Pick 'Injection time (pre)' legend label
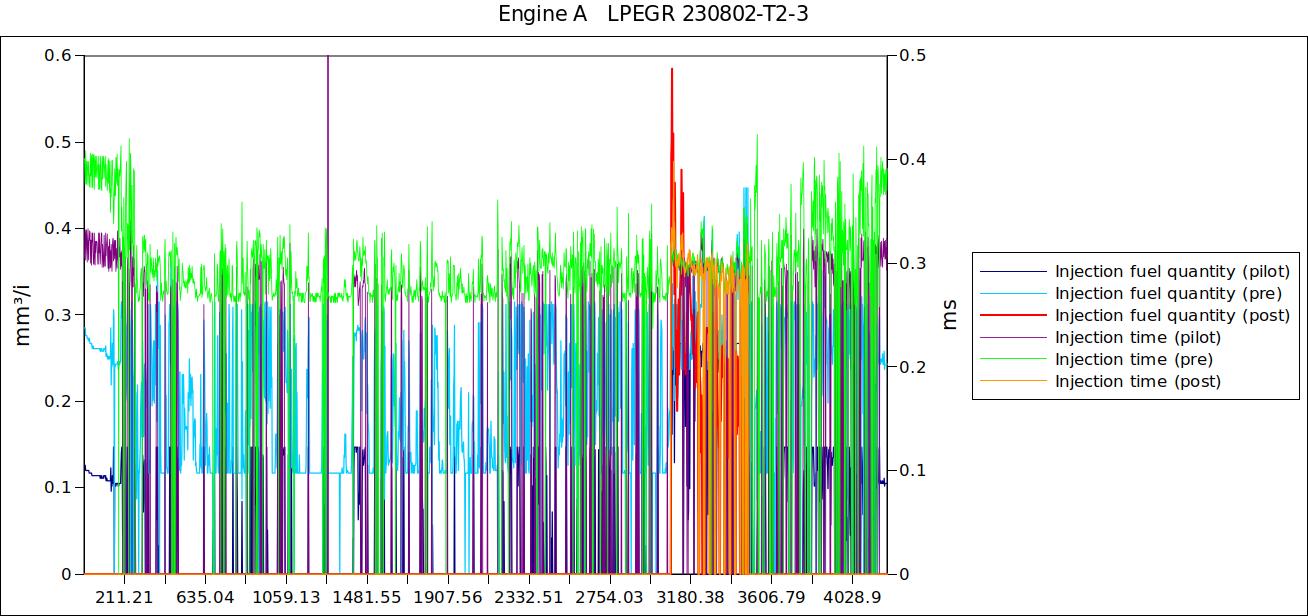This screenshot has height=616, width=1308. tap(1134, 359)
